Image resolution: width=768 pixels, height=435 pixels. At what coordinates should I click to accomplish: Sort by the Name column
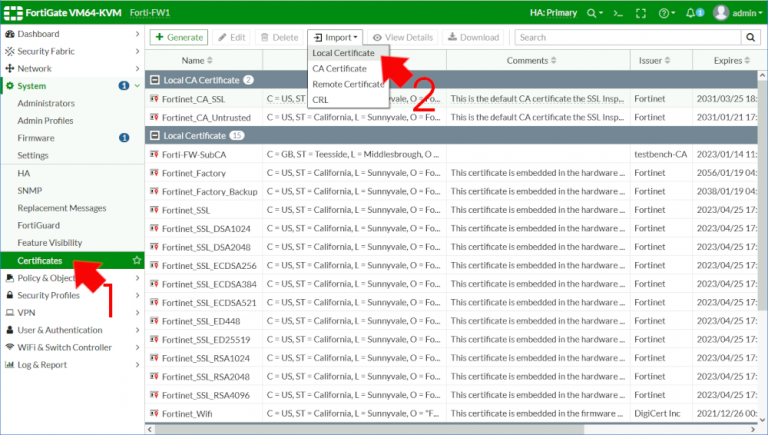(197, 60)
